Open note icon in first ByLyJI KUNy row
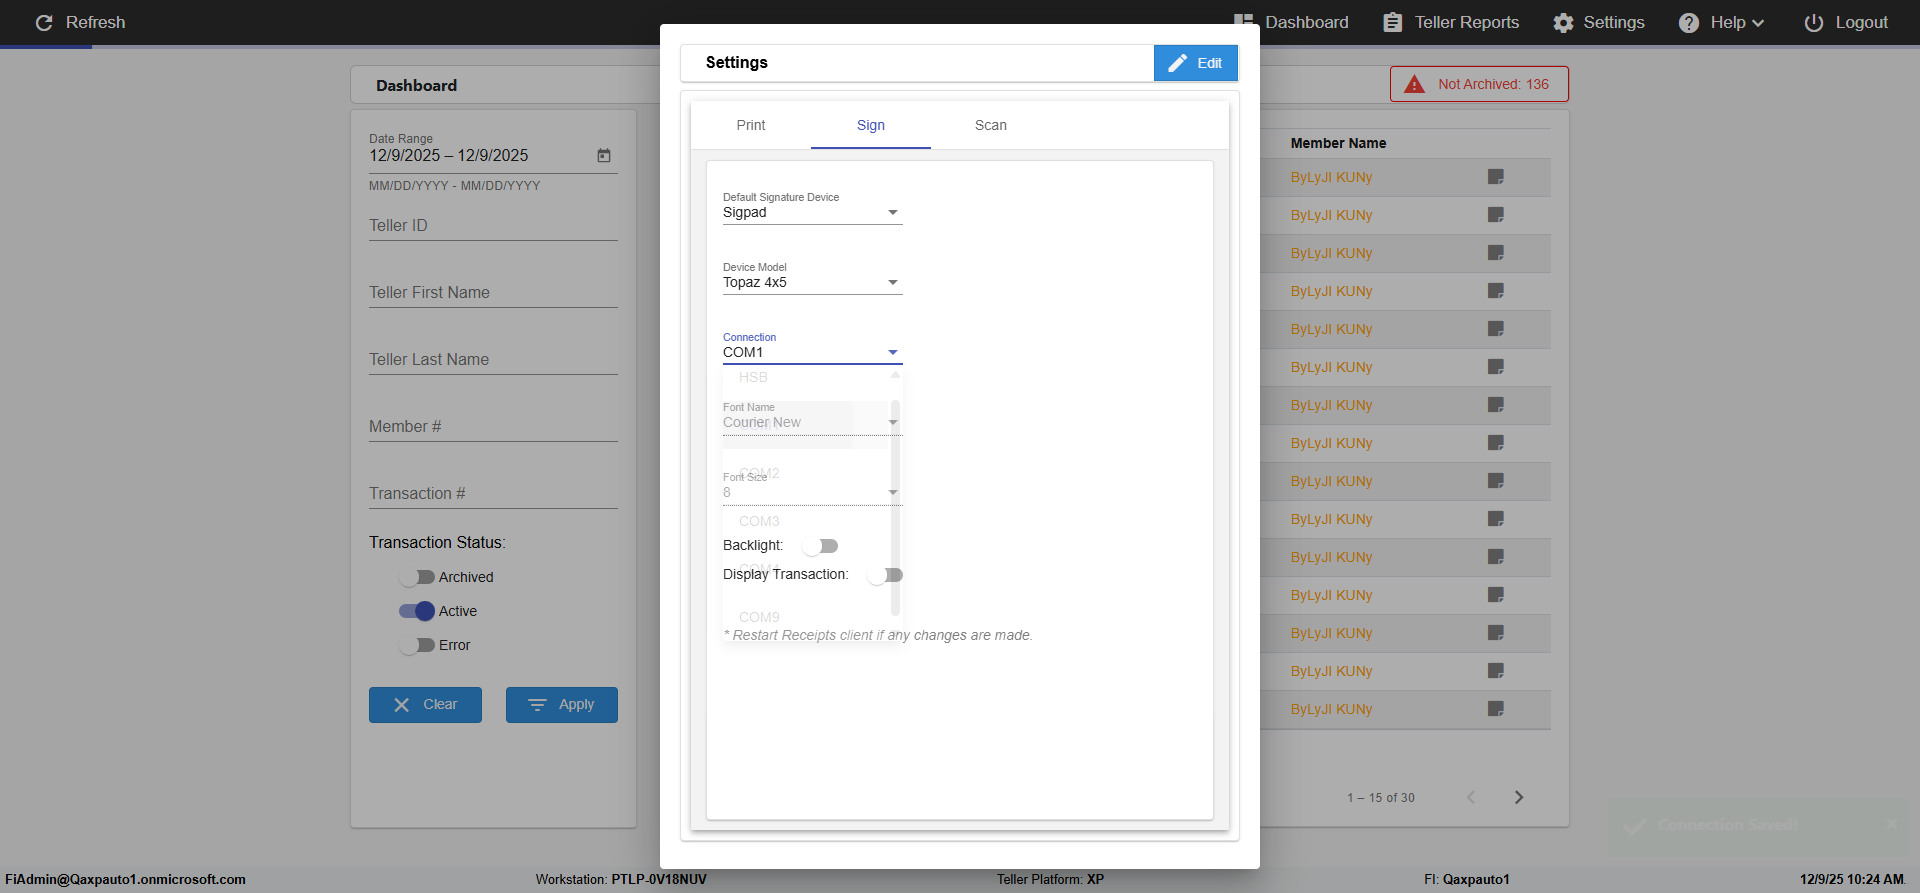1920x893 pixels. 1496,177
